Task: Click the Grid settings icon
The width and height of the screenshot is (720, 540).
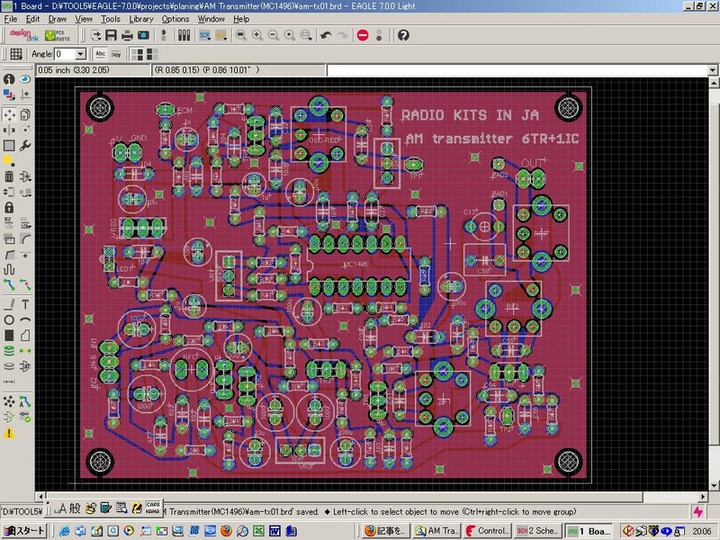Action: [16, 54]
